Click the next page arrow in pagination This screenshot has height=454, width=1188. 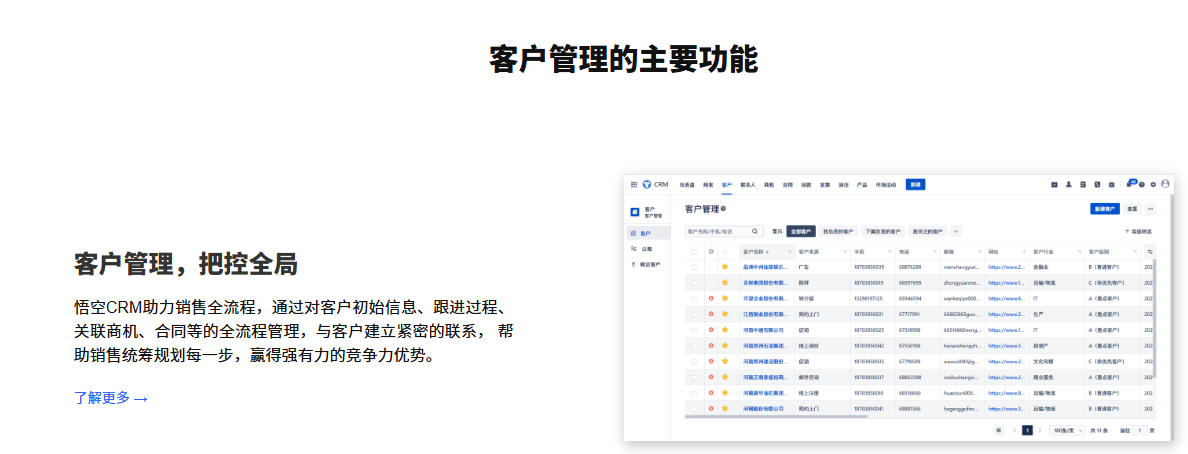tap(1040, 430)
